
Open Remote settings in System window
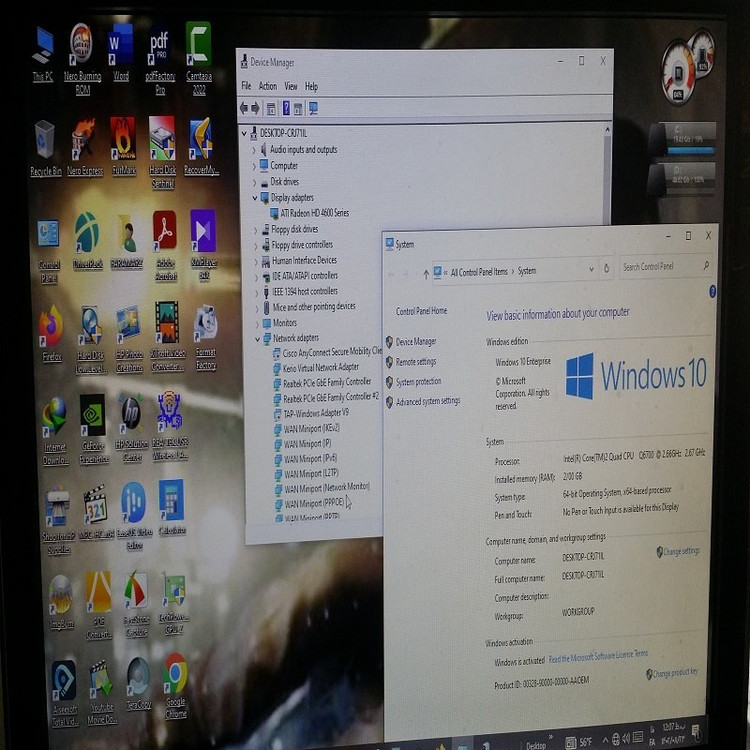click(x=416, y=362)
